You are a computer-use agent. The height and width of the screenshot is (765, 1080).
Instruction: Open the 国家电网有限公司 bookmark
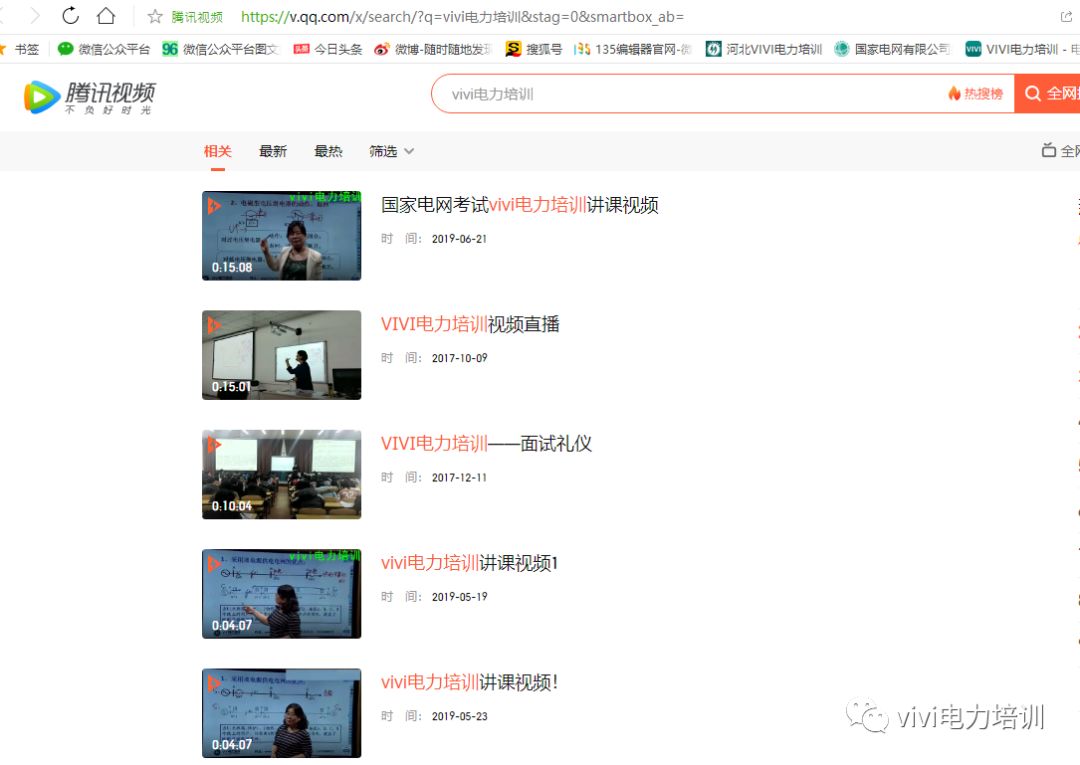tap(892, 49)
